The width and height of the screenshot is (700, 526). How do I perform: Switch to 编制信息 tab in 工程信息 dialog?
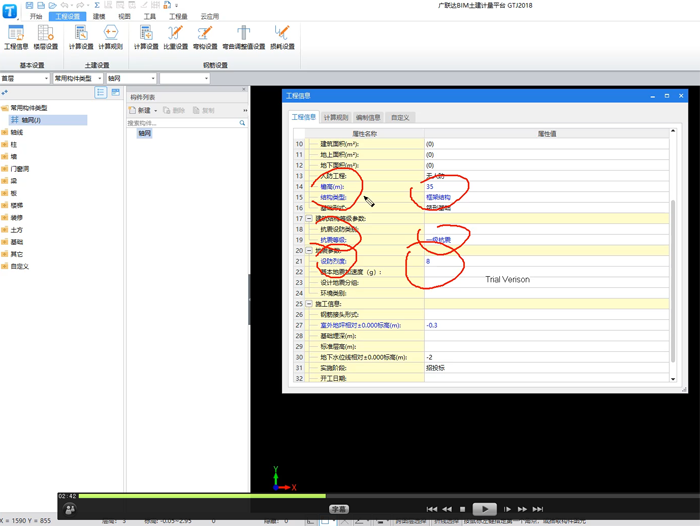368,117
